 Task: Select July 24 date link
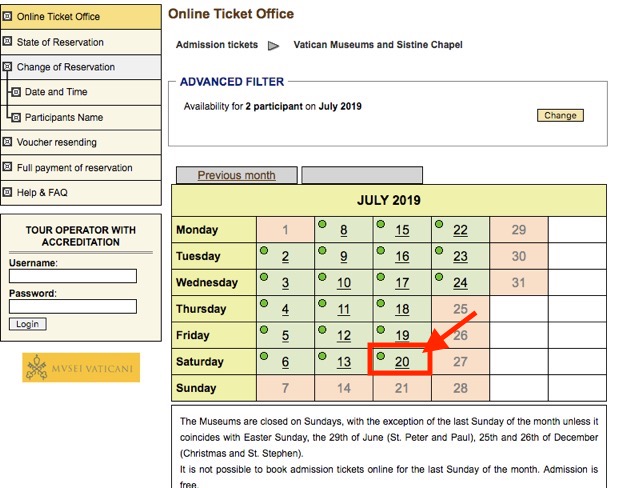coord(460,283)
